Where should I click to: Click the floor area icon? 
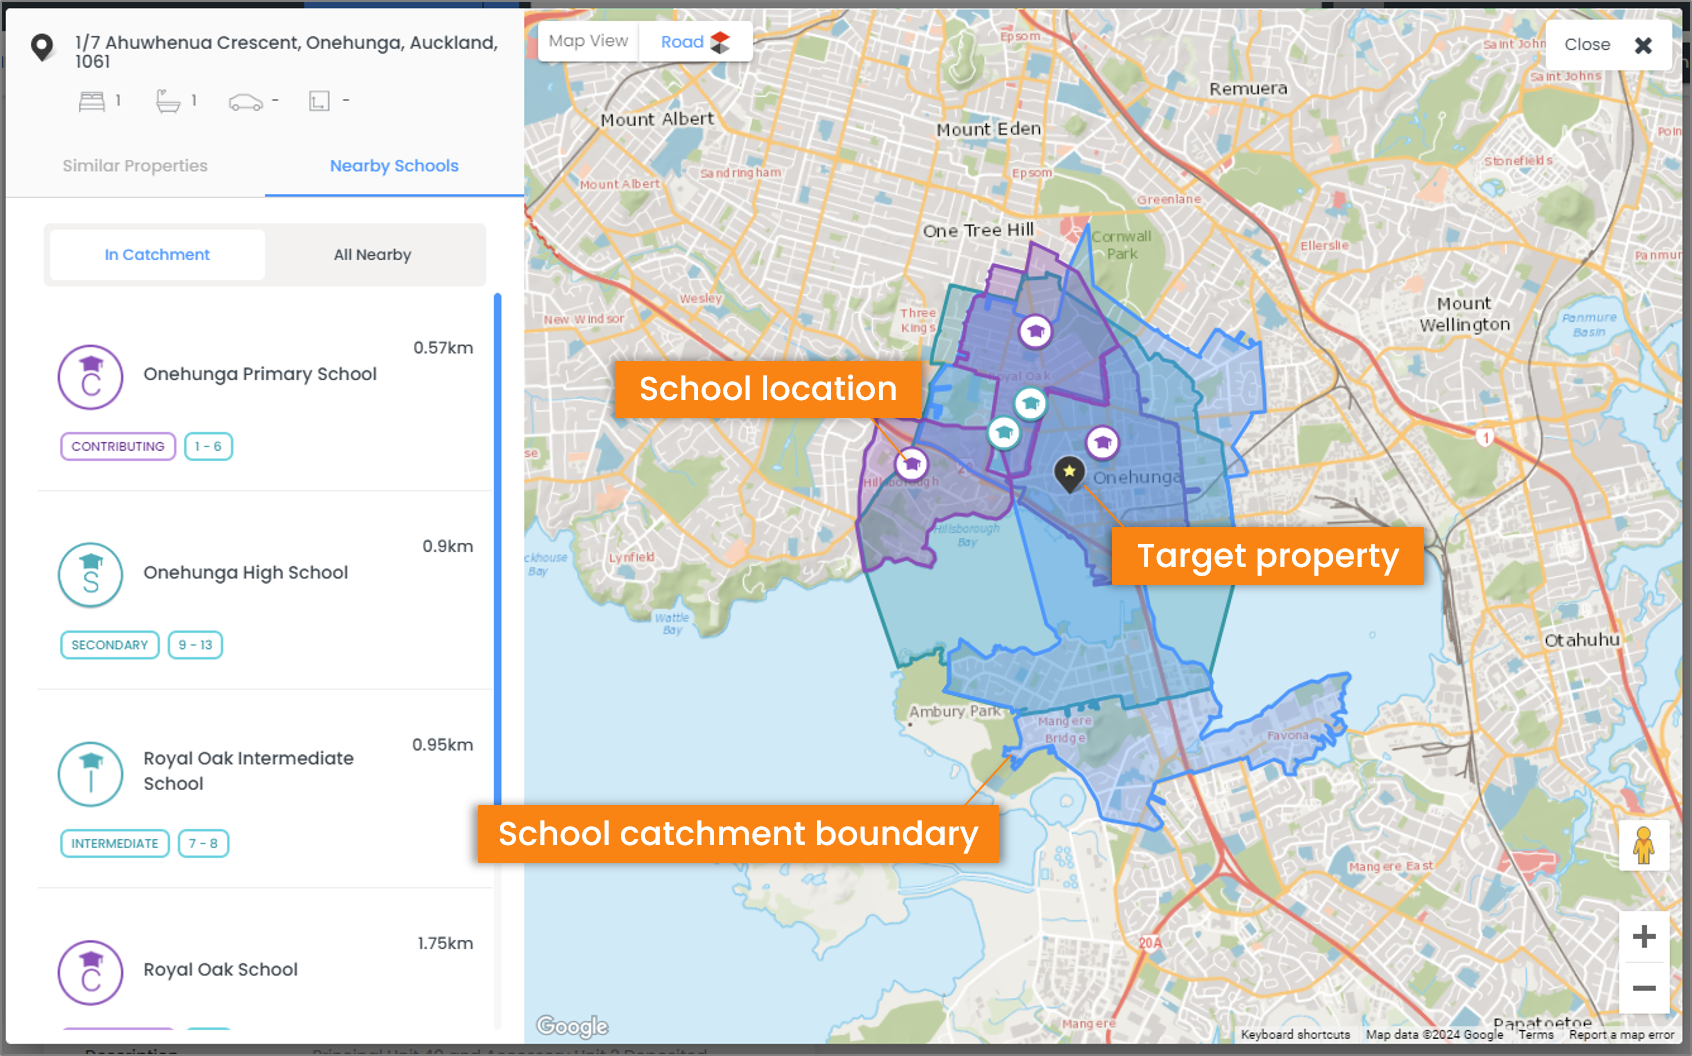click(319, 101)
